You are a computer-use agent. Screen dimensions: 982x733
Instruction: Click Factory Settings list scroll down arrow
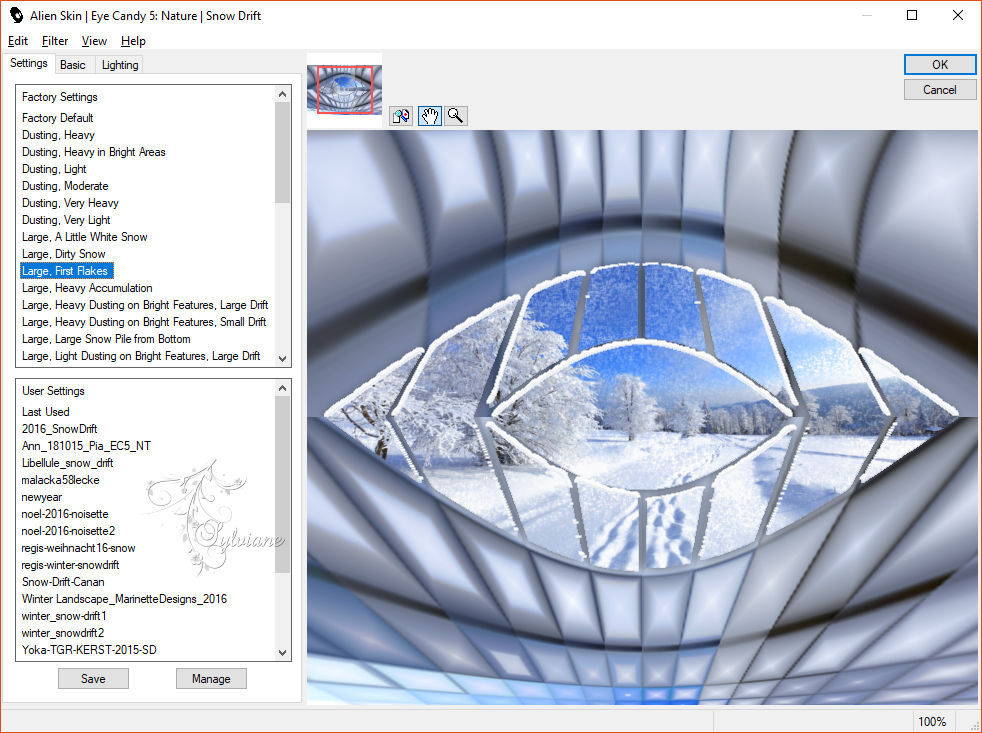click(x=282, y=359)
